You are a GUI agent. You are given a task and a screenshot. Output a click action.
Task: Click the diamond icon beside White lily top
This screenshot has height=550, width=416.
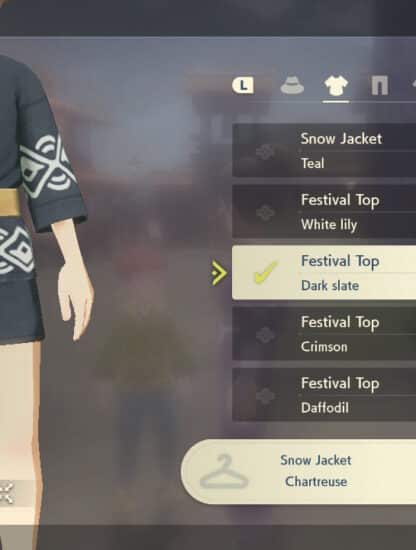click(265, 213)
